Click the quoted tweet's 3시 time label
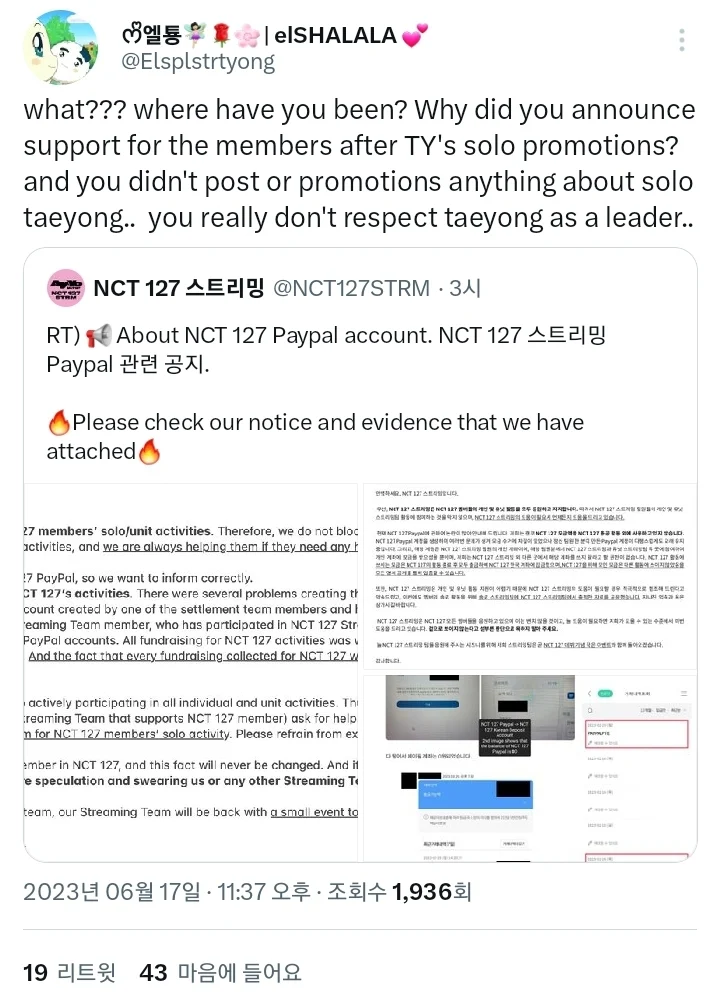This screenshot has height=1008, width=720. (x=465, y=288)
